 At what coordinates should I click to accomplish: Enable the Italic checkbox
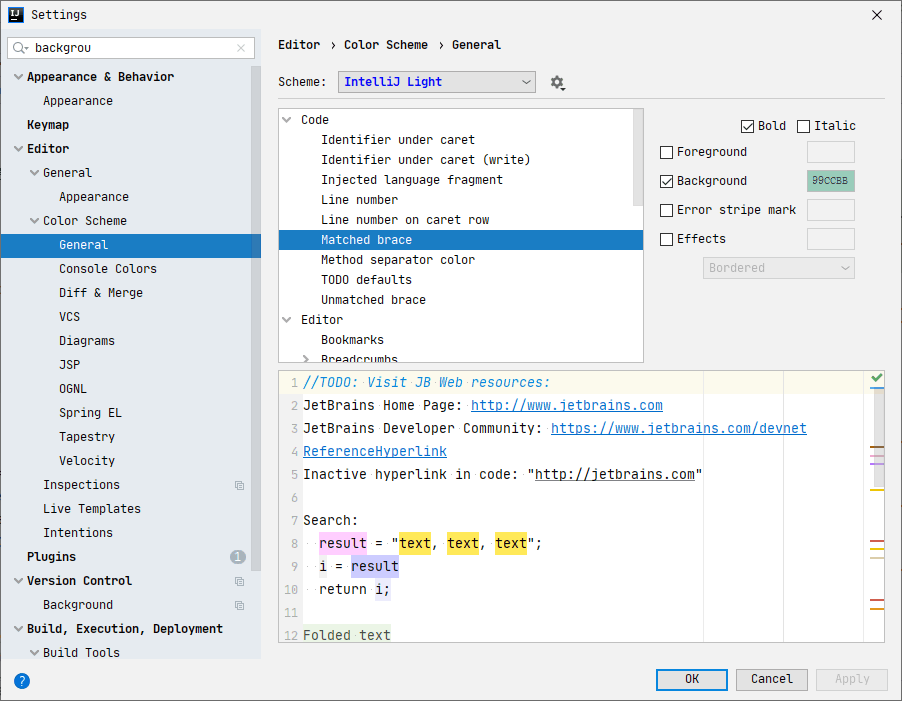click(x=803, y=126)
